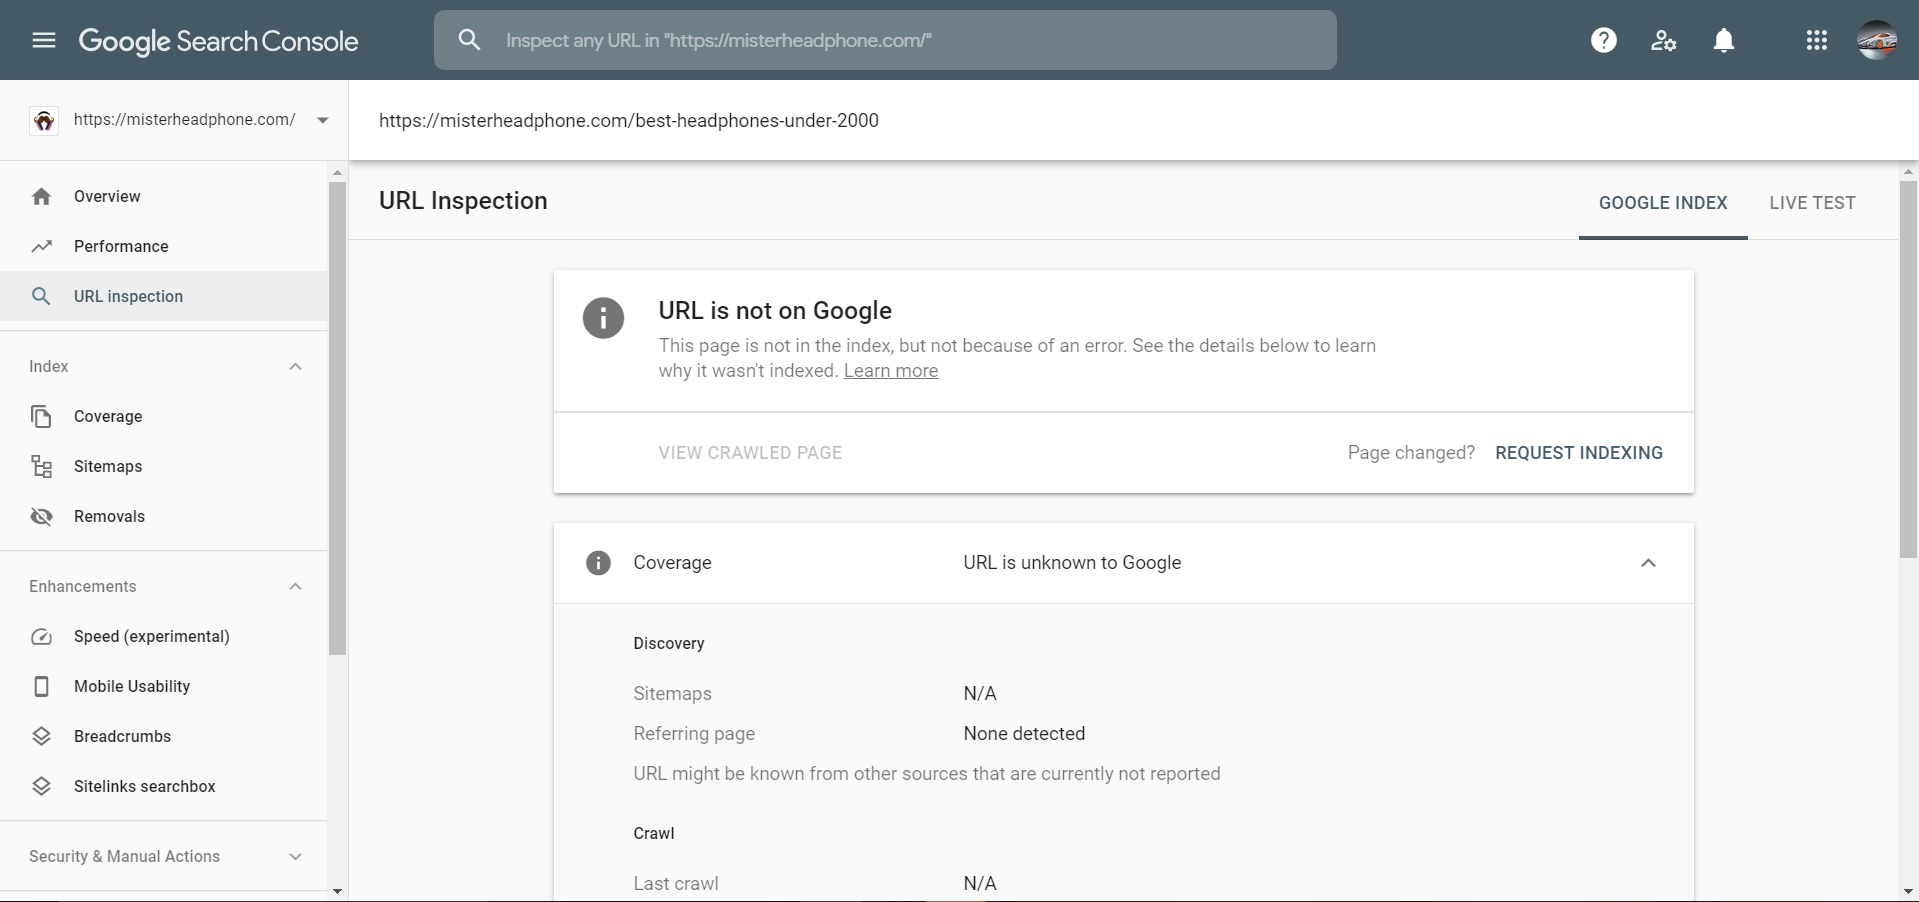Click the Sitemaps tree icon
The image size is (1919, 902).
point(41,466)
